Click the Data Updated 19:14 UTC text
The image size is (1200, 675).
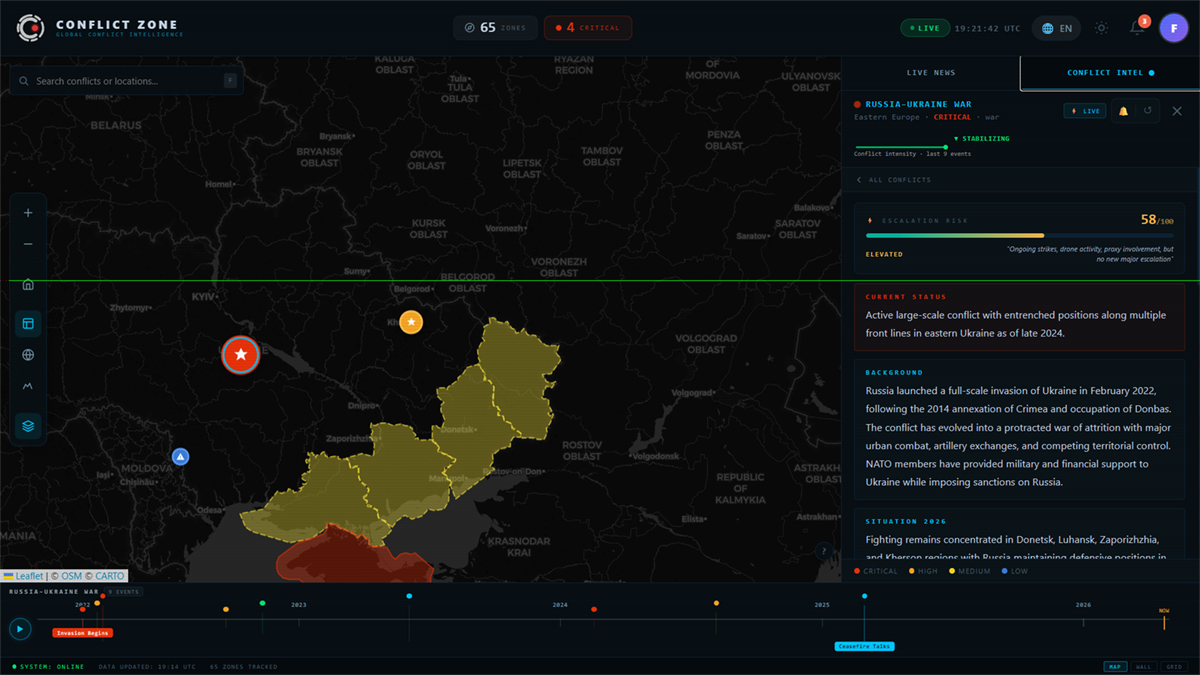(147, 667)
